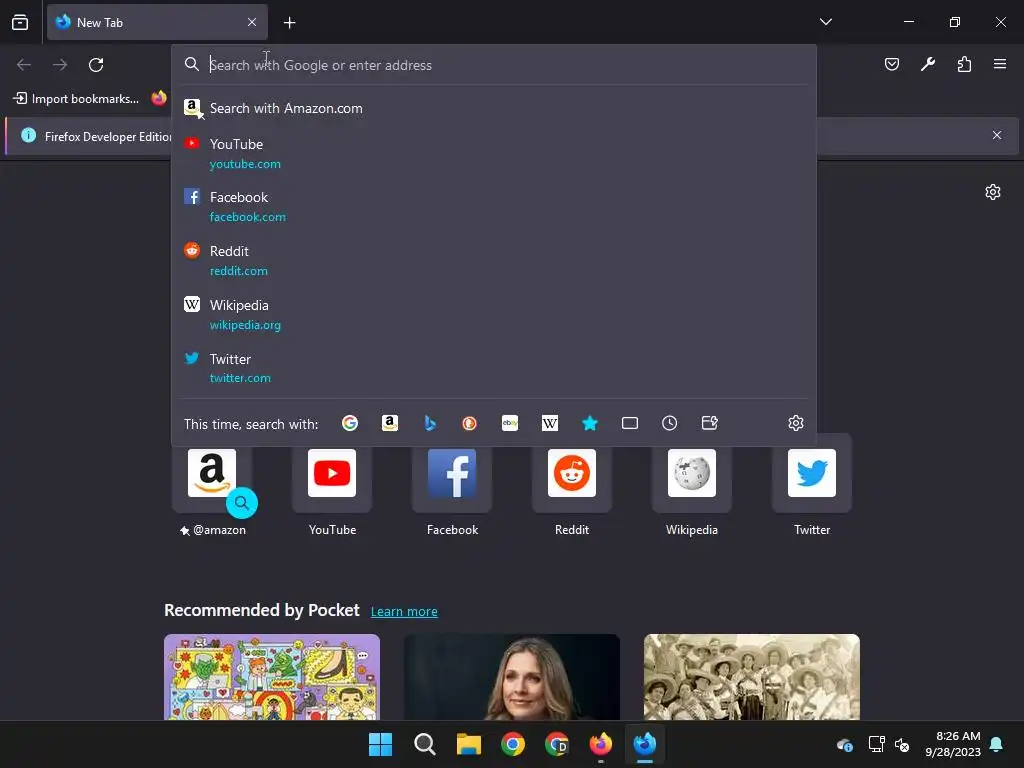Search this time with Amazon
The image size is (1024, 768).
(390, 423)
